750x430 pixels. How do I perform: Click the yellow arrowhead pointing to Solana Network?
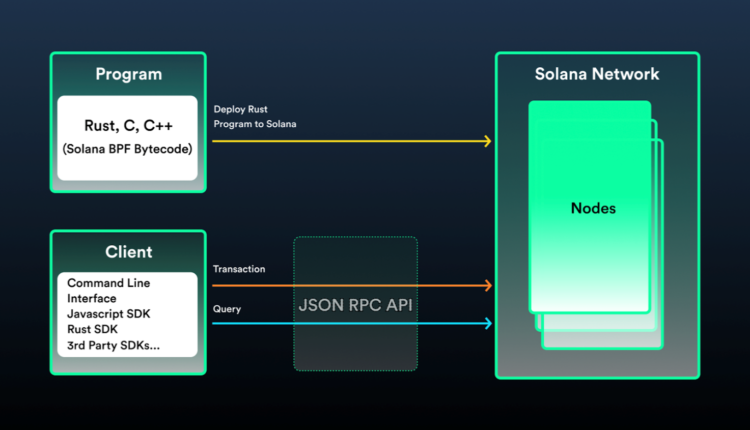click(x=487, y=141)
